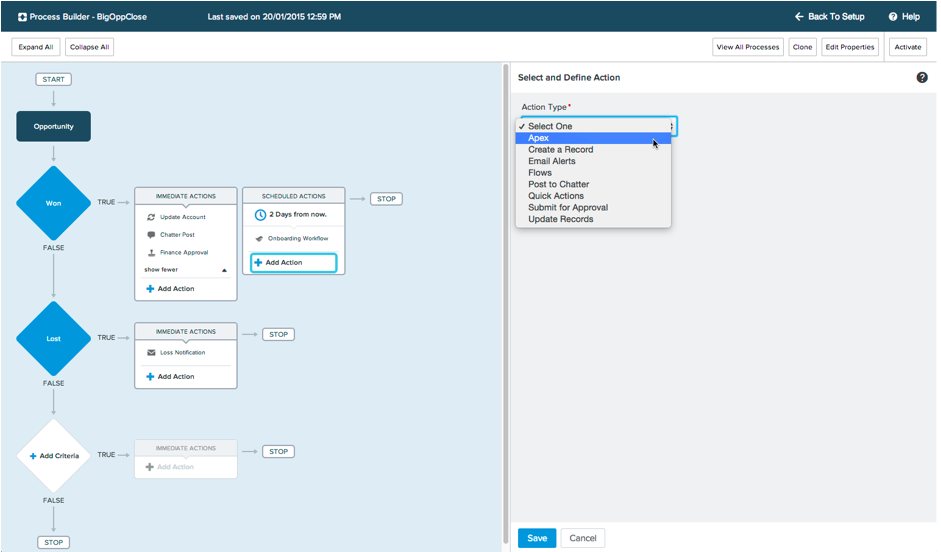Go Back To Setup
The image size is (941, 552).
(829, 17)
